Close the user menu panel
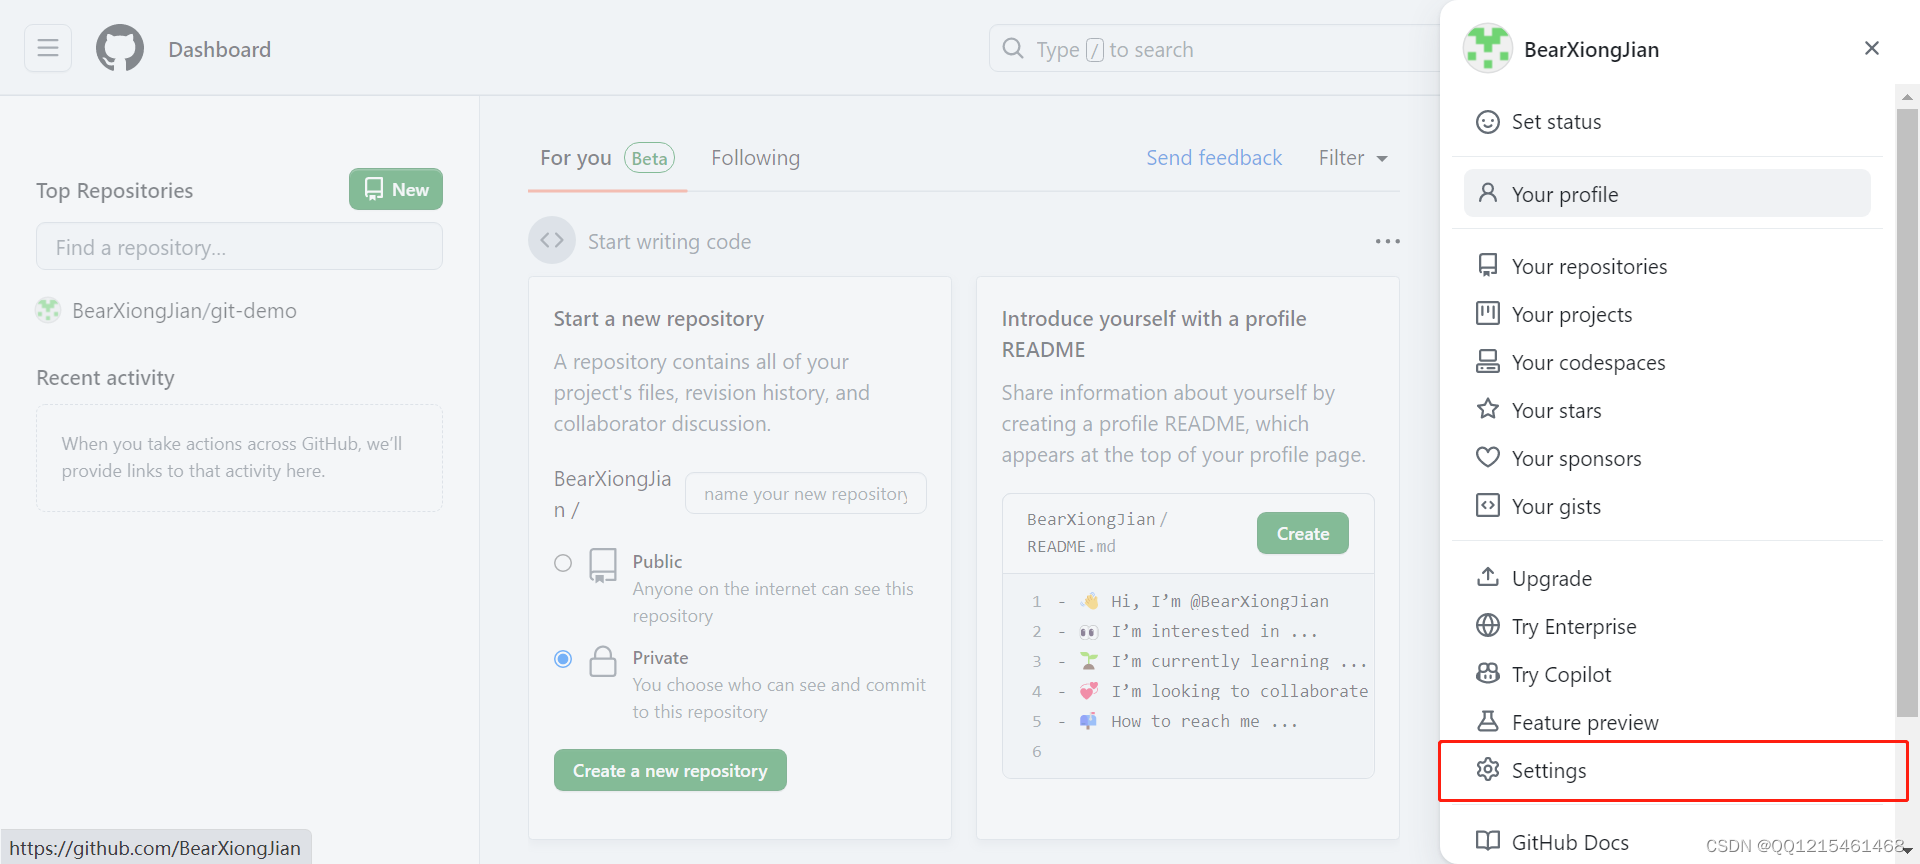The width and height of the screenshot is (1920, 864). pos(1872,48)
